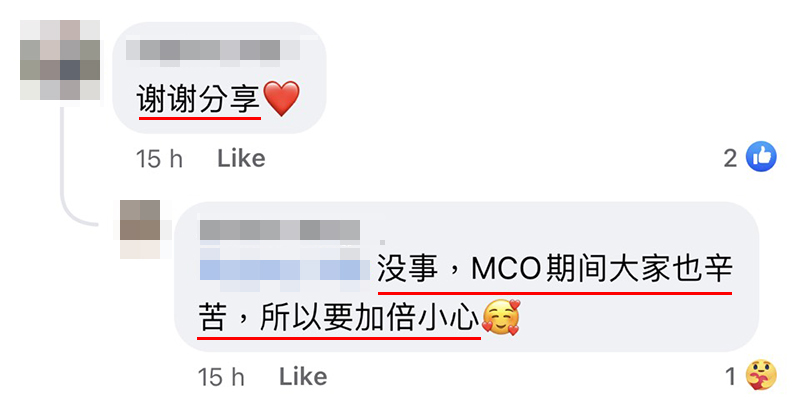Click the blue highlighted mention tag in reply

tap(284, 269)
